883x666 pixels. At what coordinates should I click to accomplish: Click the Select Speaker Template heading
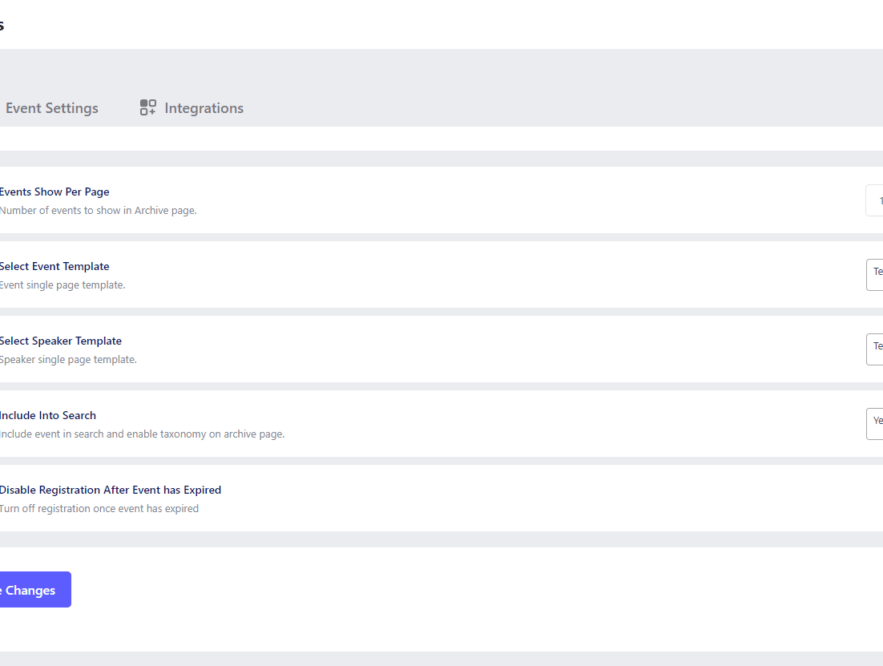[61, 340]
